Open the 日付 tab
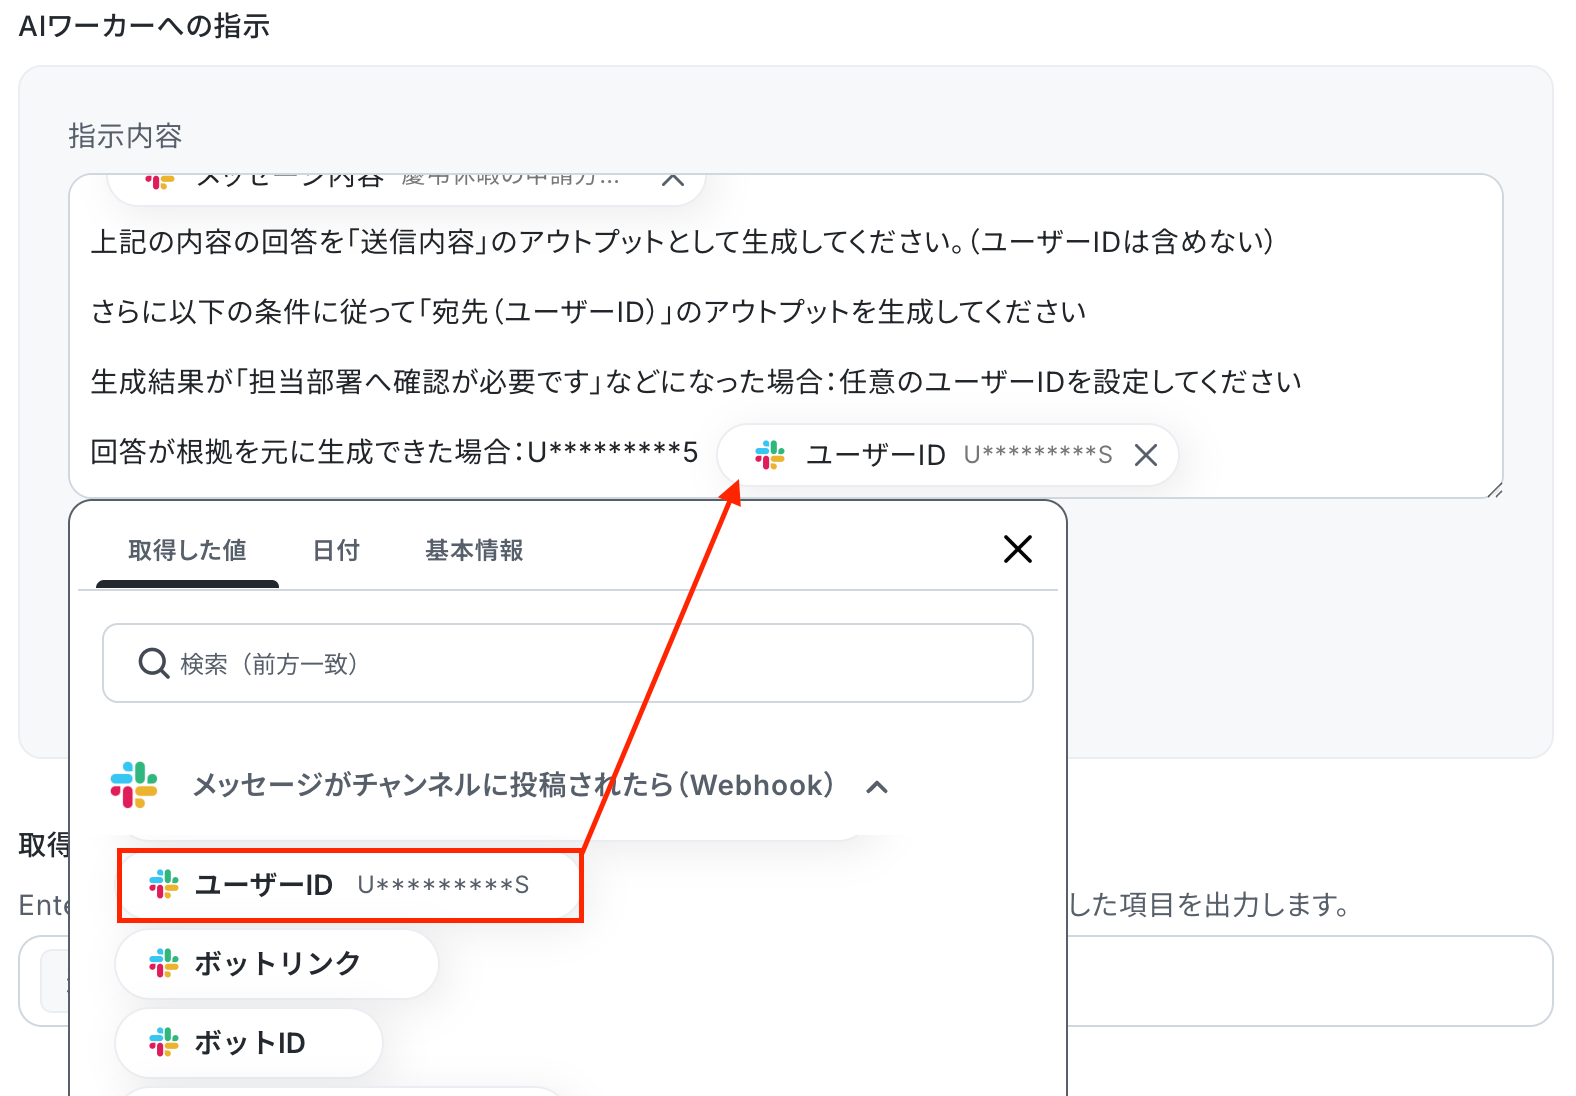 tap(336, 550)
